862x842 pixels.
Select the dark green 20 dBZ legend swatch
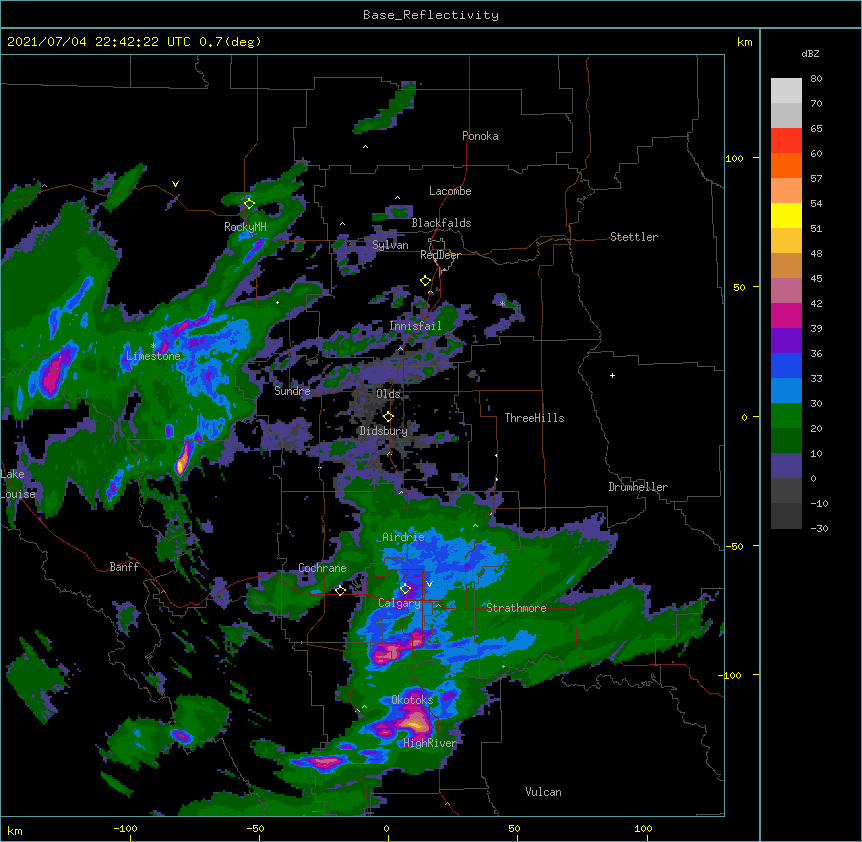[786, 441]
